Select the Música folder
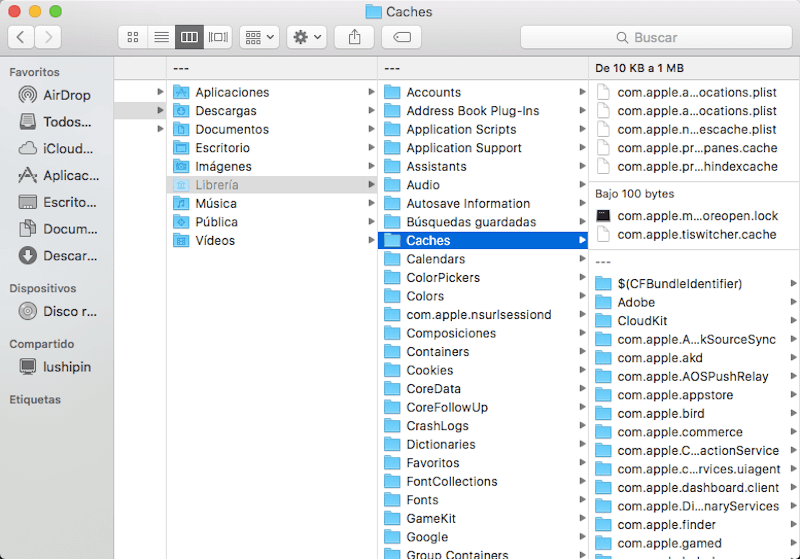This screenshot has height=559, width=800. pos(272,204)
